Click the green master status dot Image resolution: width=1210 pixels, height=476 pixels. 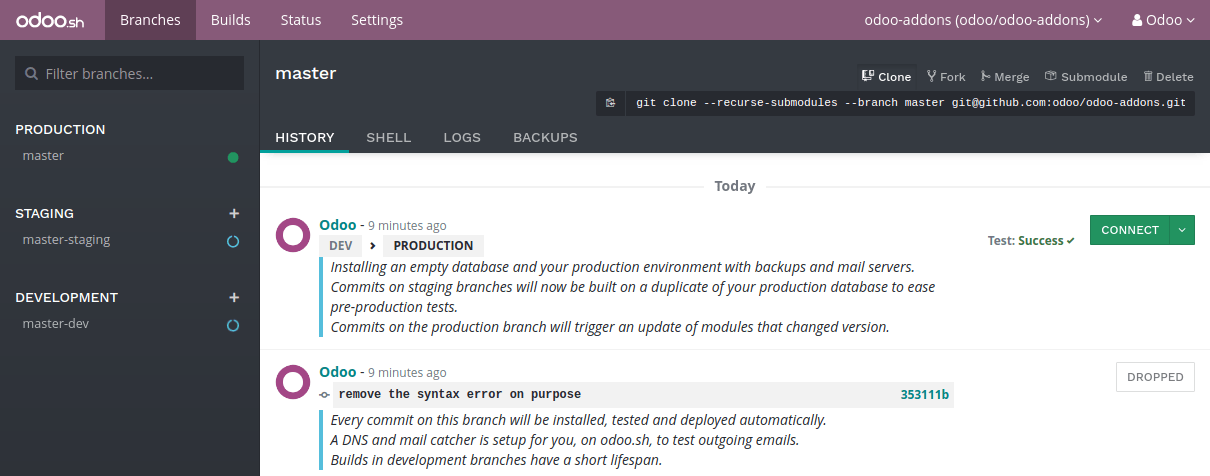click(x=233, y=157)
